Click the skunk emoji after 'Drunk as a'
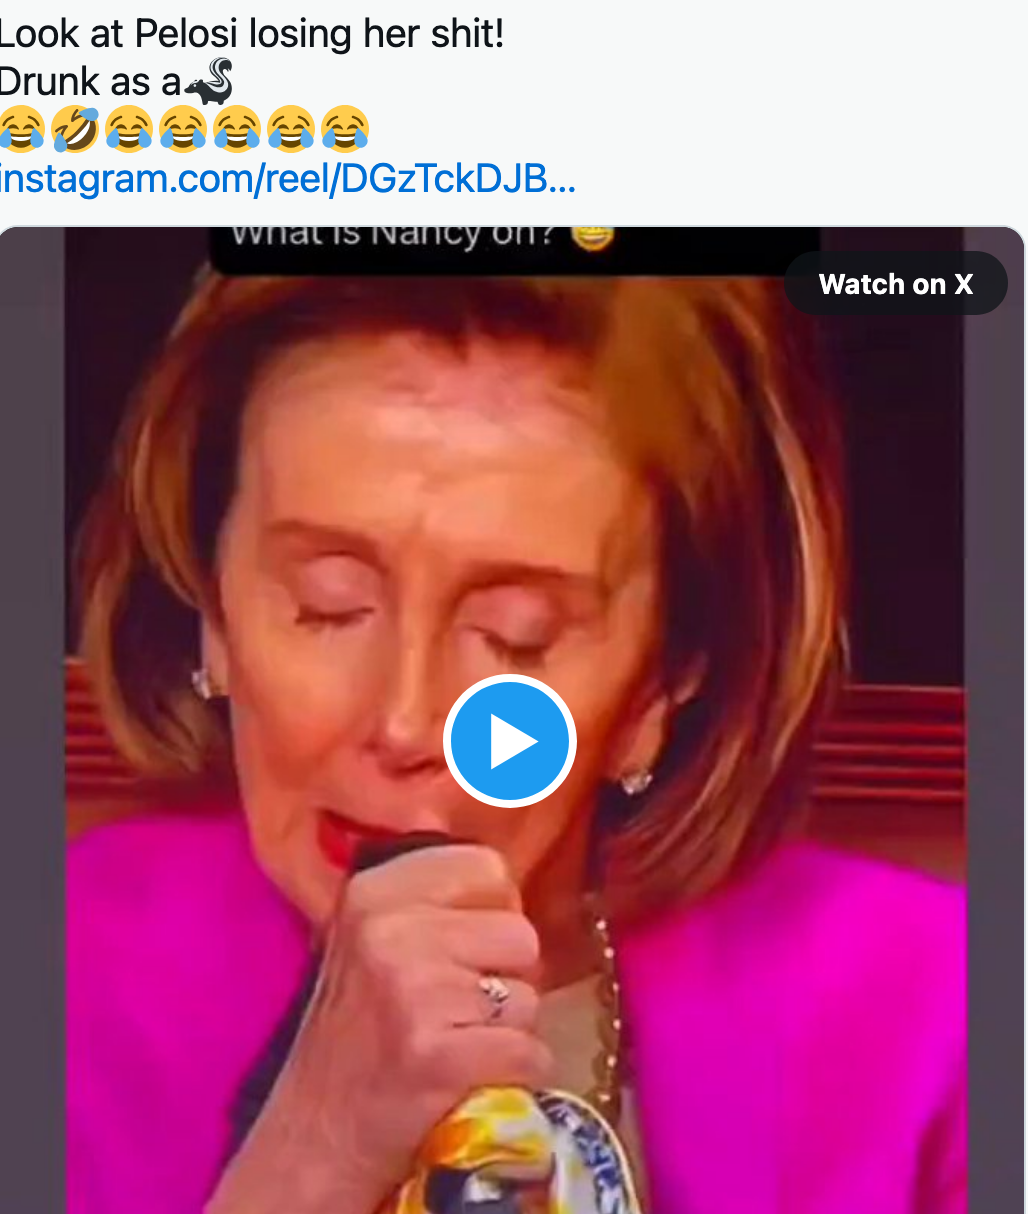Viewport: 1028px width, 1214px height. coord(209,82)
